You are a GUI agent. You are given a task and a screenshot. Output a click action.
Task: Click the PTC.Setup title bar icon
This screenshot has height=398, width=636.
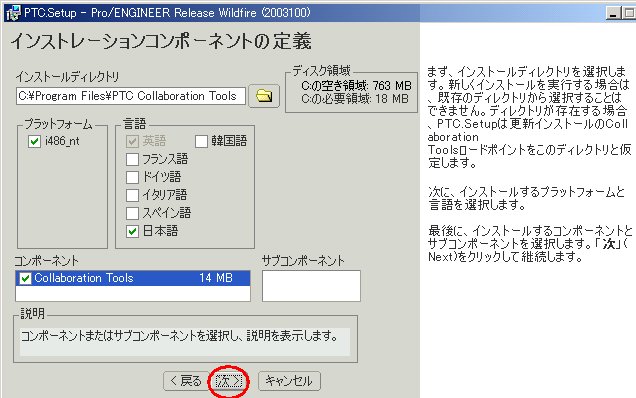[13, 13]
